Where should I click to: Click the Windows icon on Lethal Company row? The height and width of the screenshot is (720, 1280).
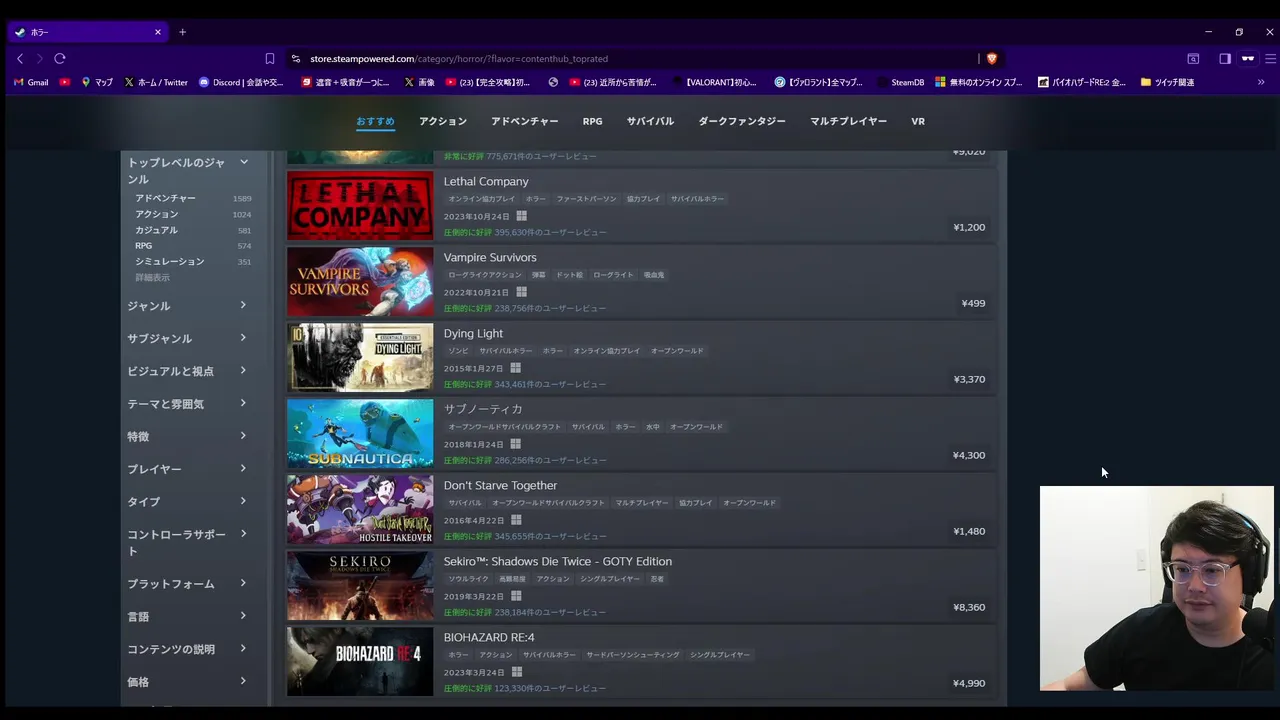[x=521, y=216]
